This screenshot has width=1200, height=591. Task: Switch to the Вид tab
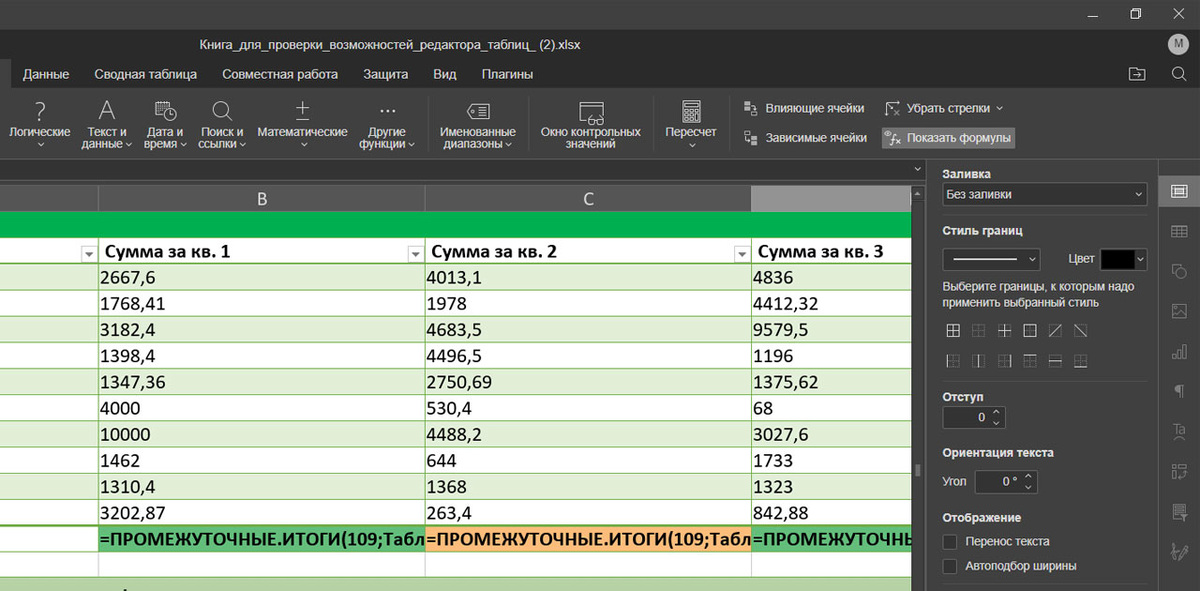click(445, 74)
